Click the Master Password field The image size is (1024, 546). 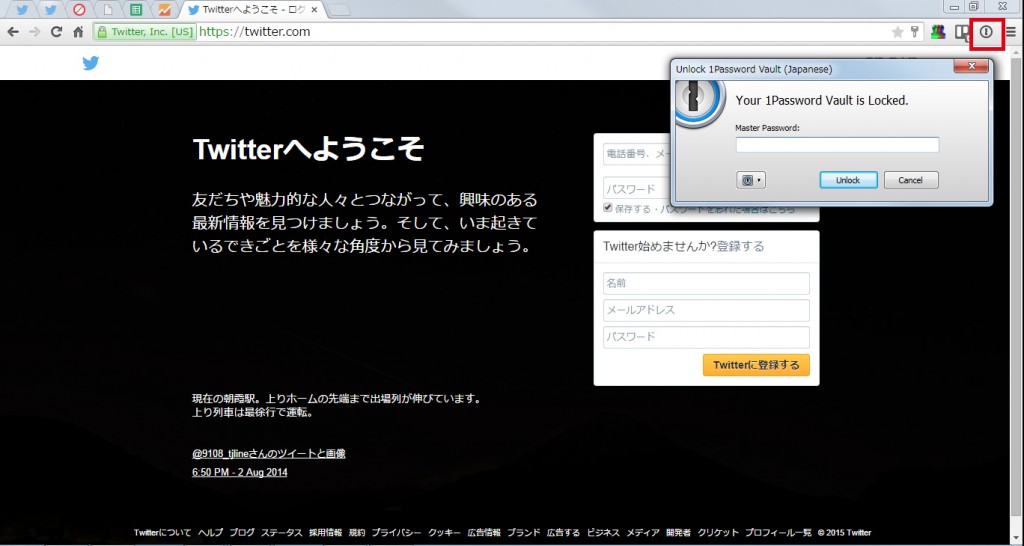coord(837,144)
